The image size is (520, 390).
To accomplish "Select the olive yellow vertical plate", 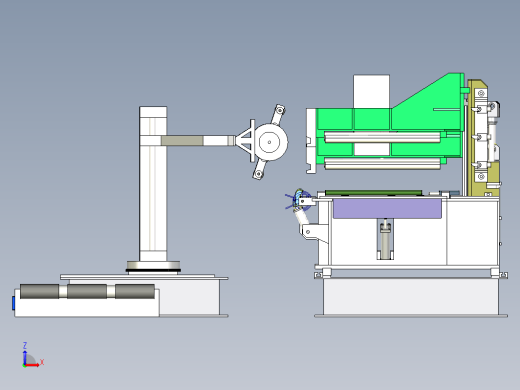I will point(471,150).
